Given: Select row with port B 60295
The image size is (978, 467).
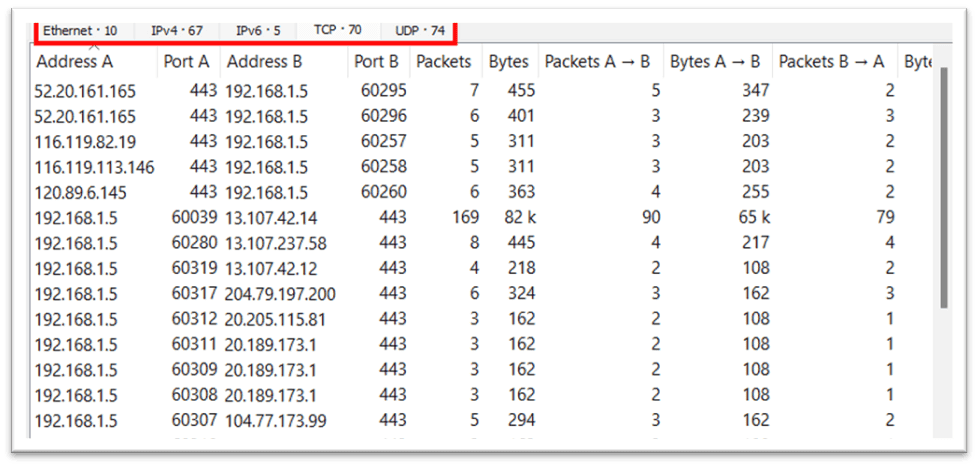Looking at the screenshot, I should 480,91.
